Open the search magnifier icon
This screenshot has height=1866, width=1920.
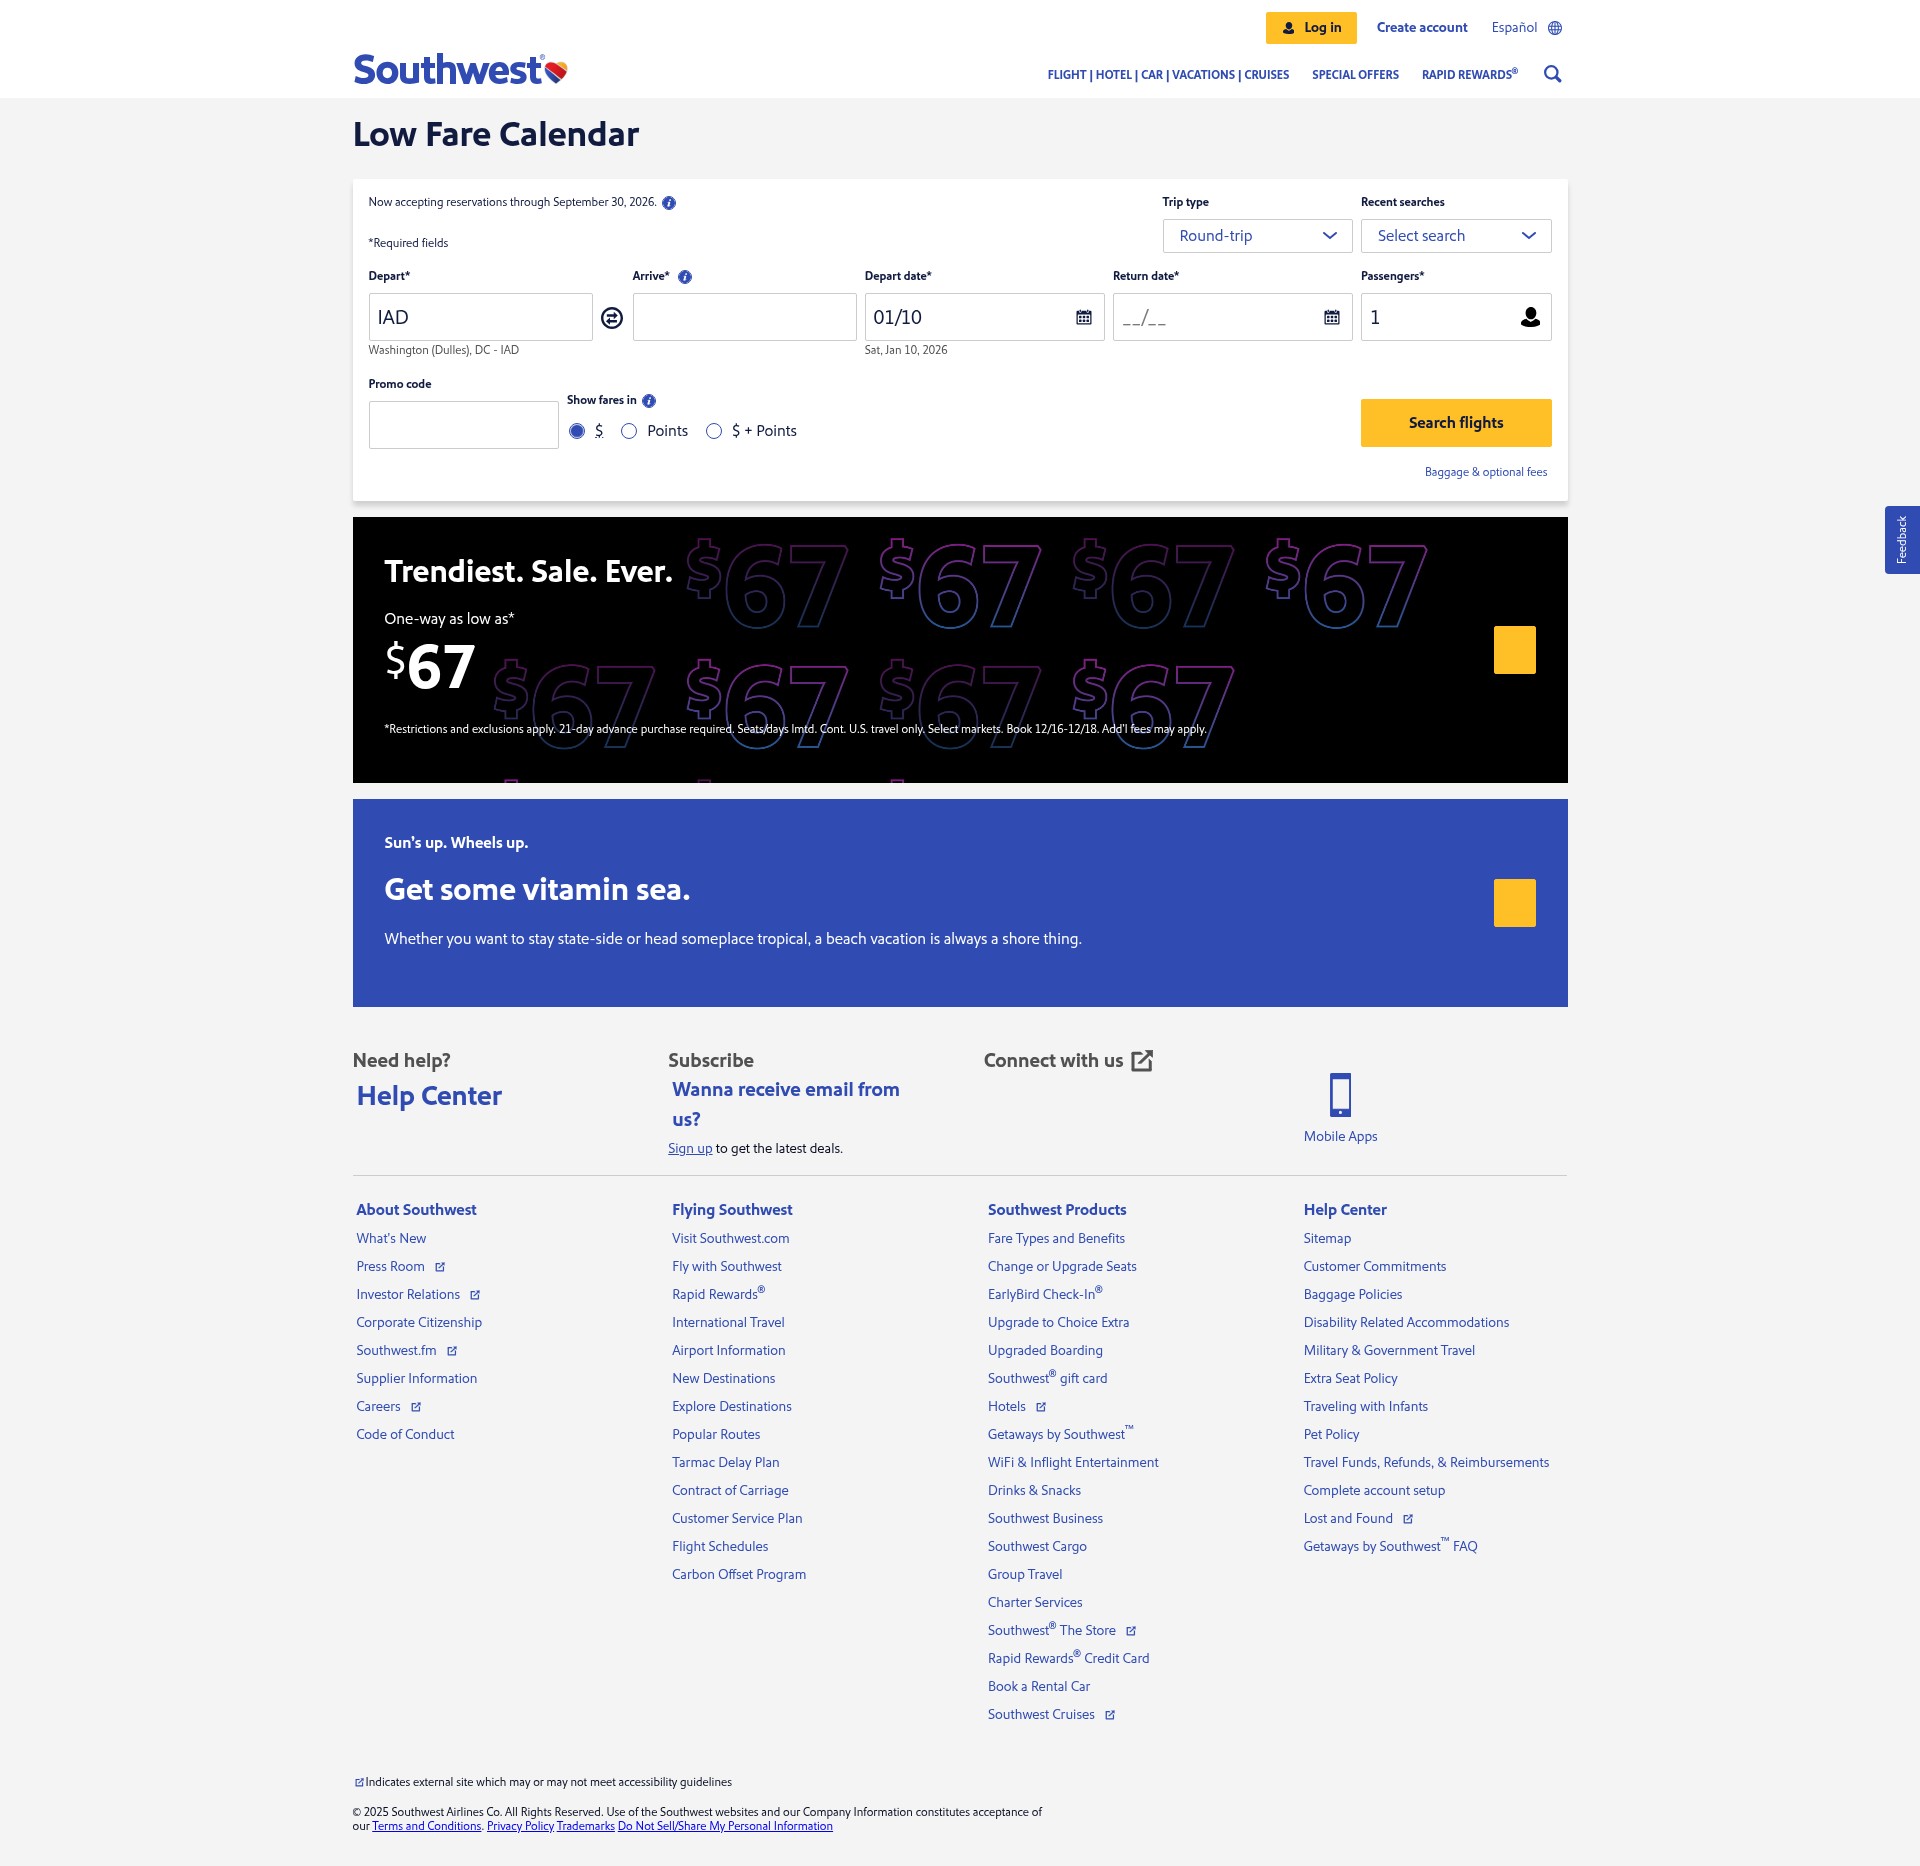point(1552,74)
